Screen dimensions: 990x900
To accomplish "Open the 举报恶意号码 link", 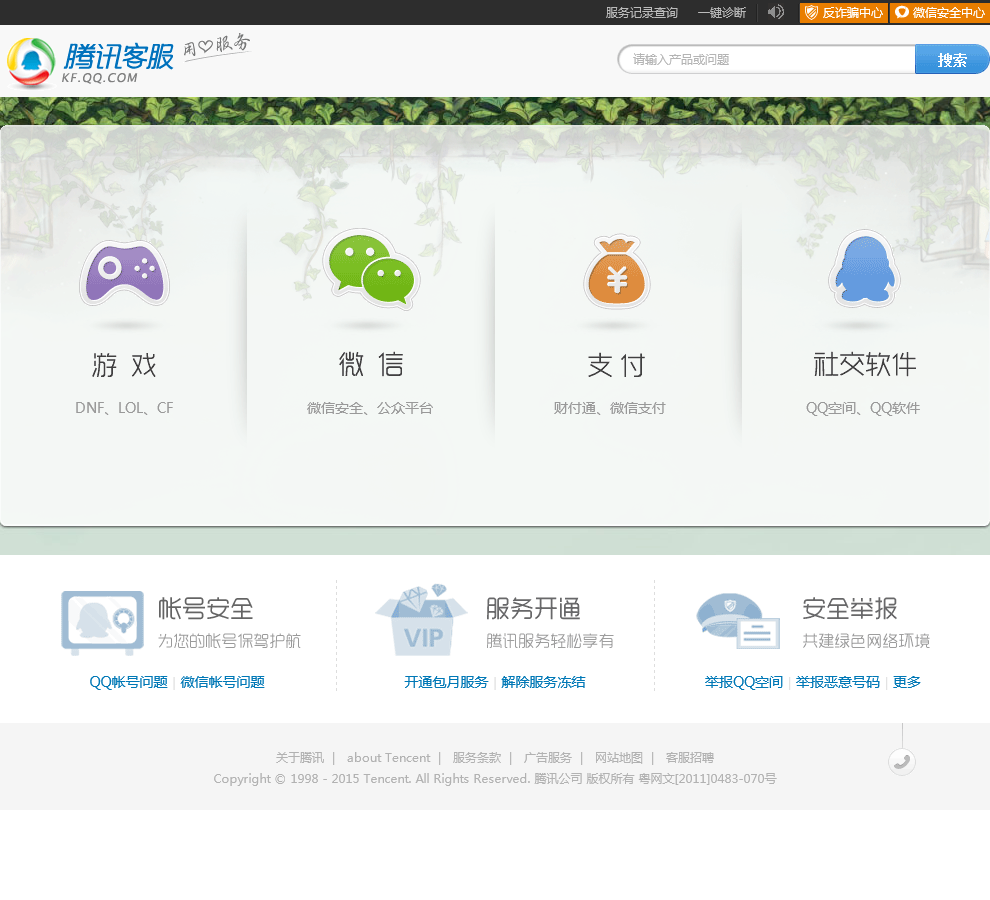I will point(837,682).
